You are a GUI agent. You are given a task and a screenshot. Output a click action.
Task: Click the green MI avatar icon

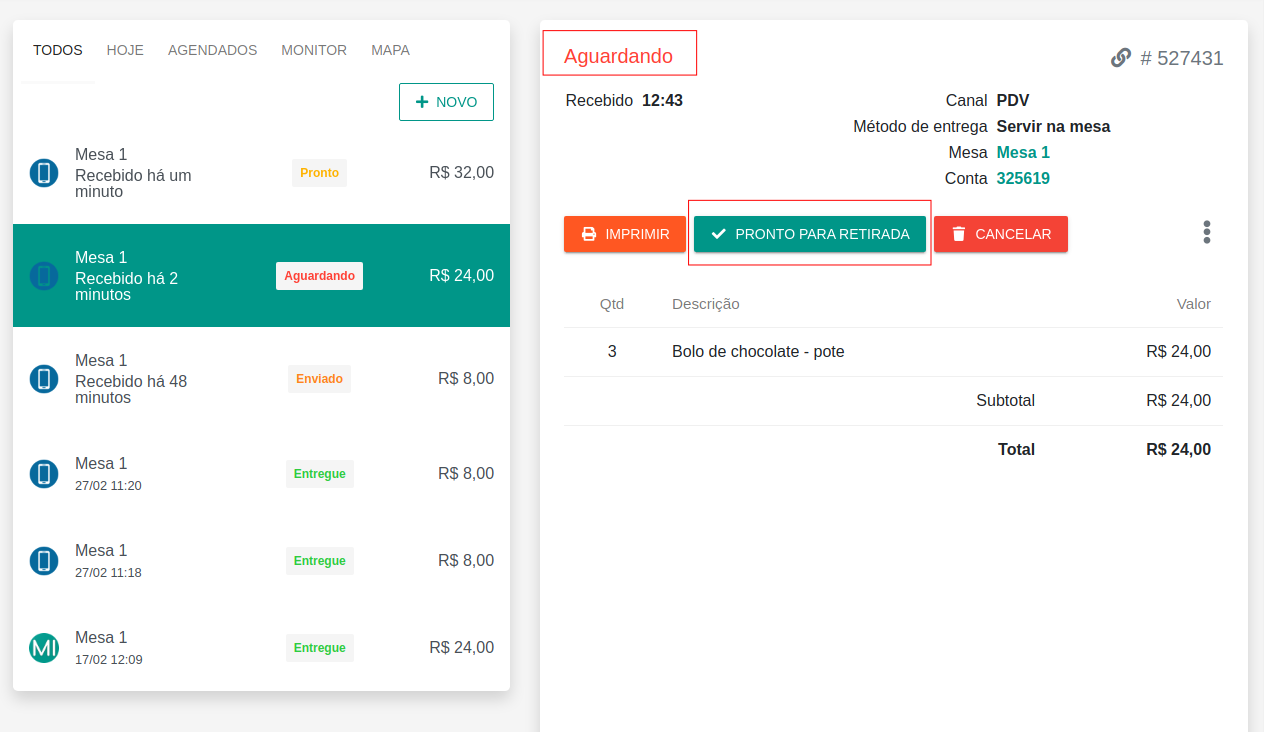coord(43,648)
